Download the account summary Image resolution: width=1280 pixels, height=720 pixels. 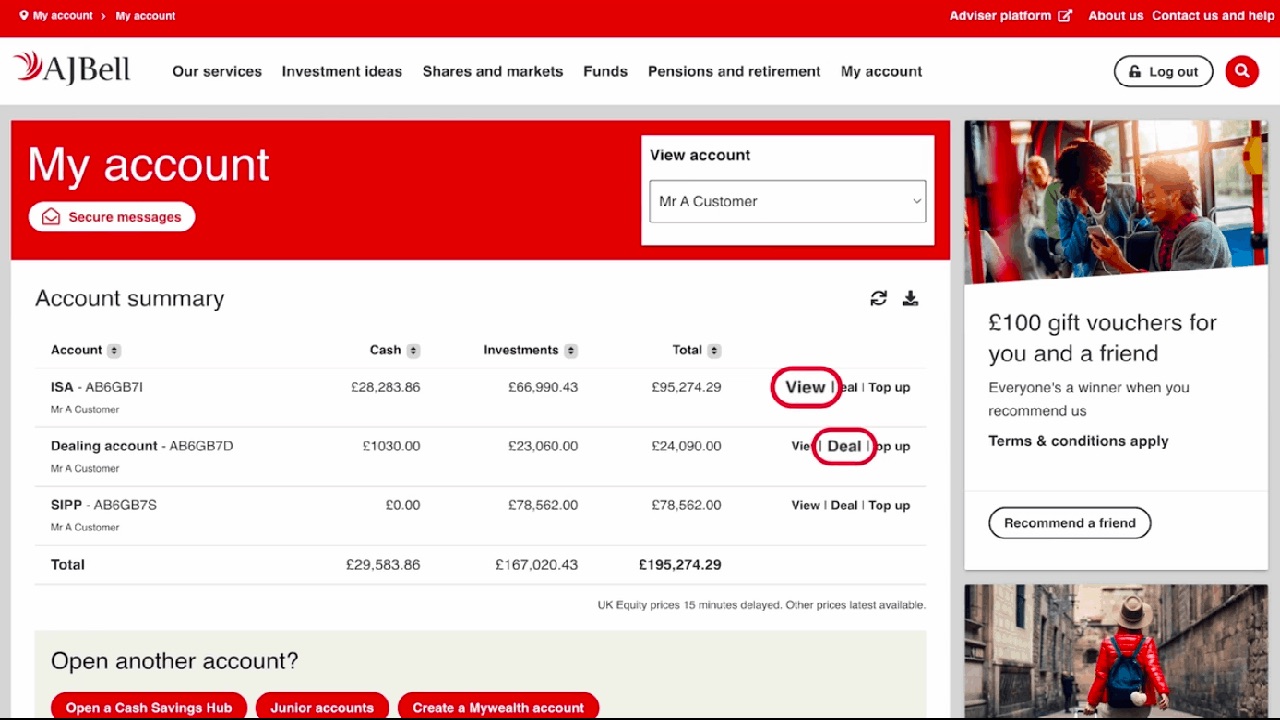pyautogui.click(x=910, y=298)
